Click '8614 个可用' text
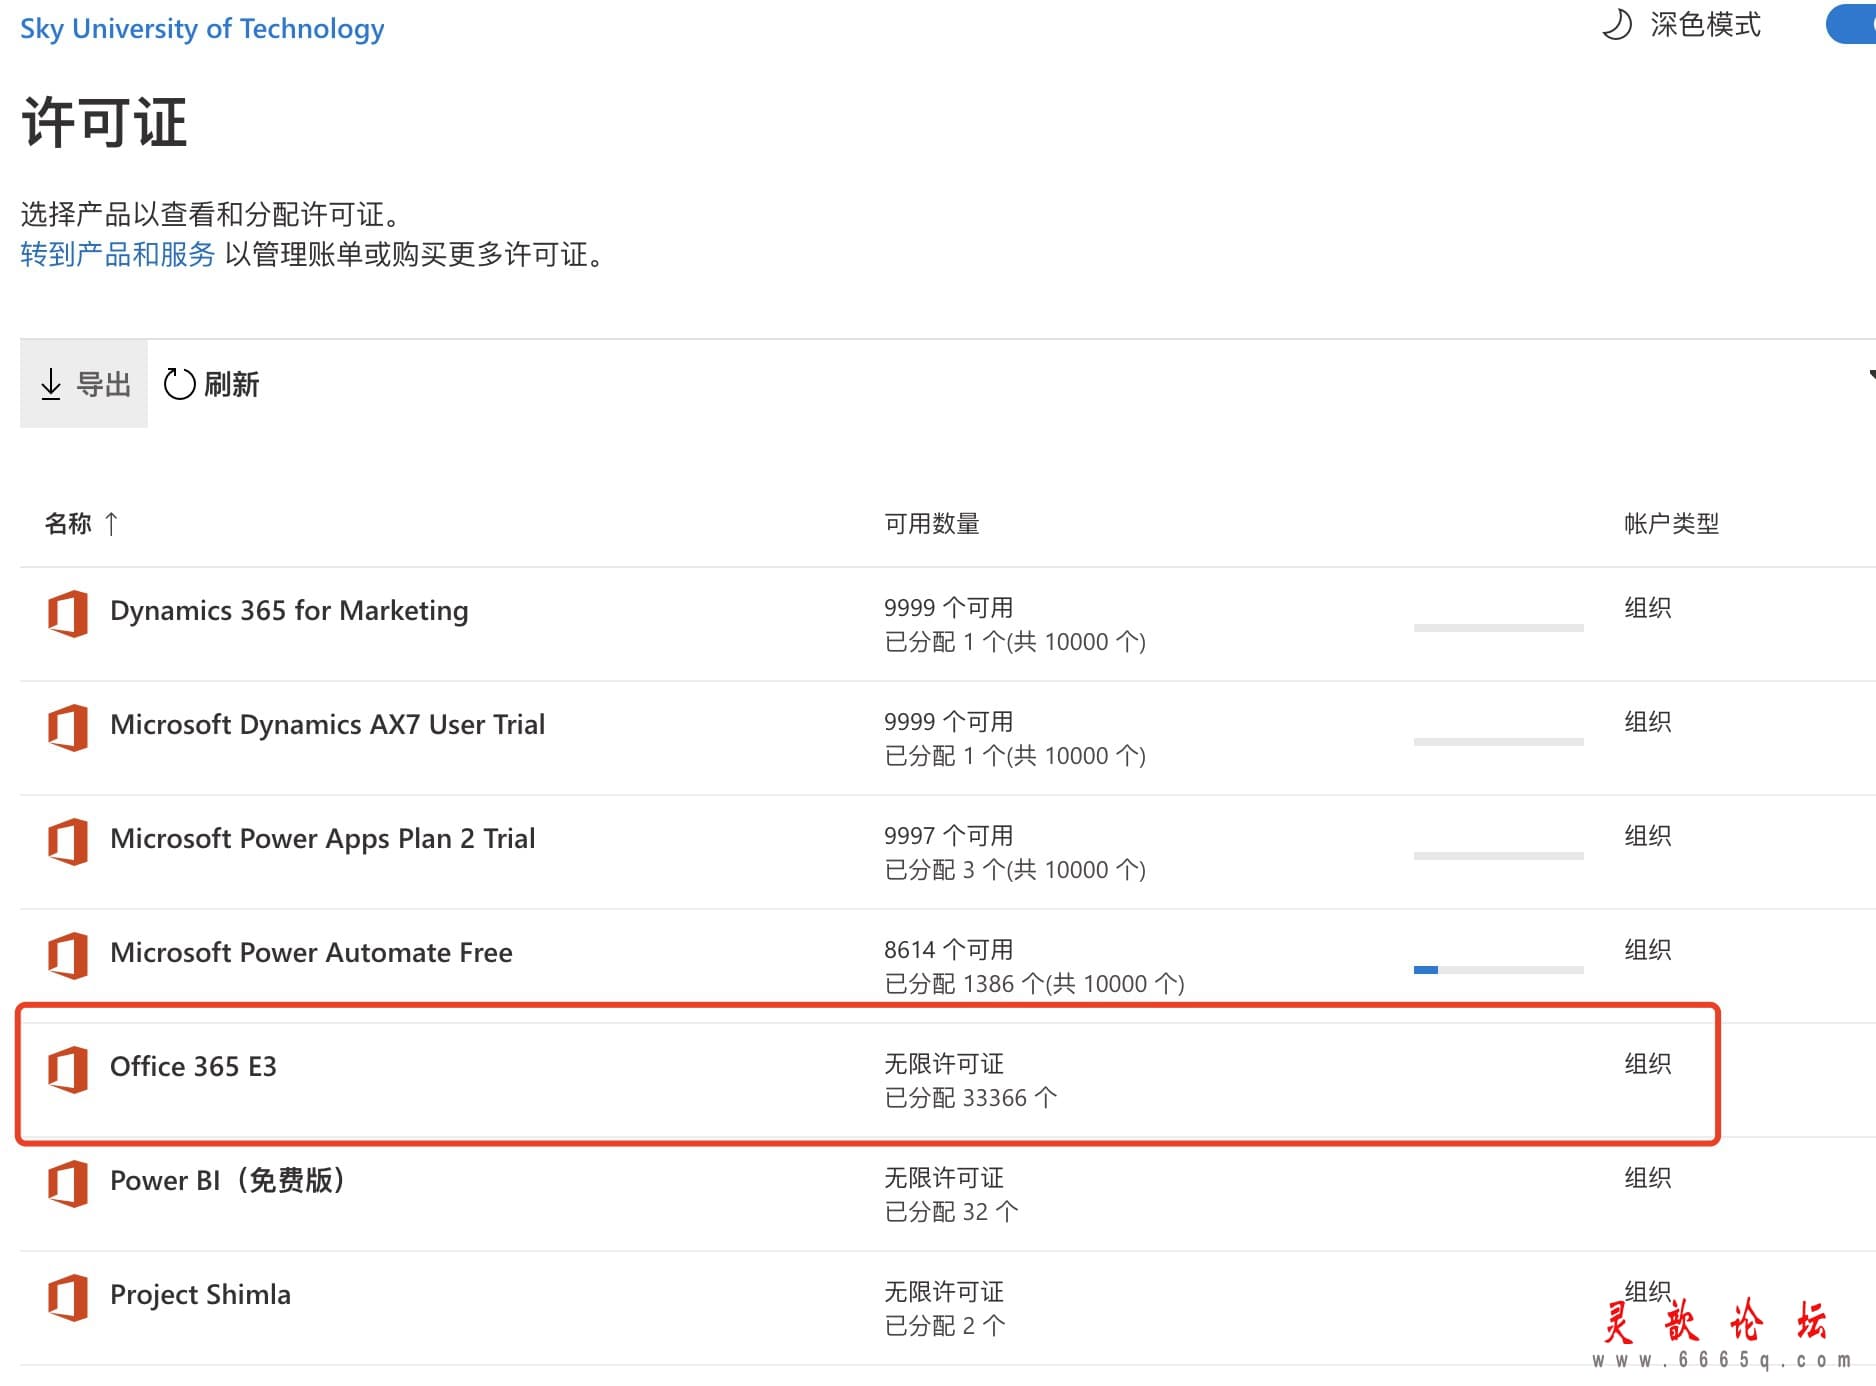This screenshot has width=1876, height=1386. tap(948, 949)
